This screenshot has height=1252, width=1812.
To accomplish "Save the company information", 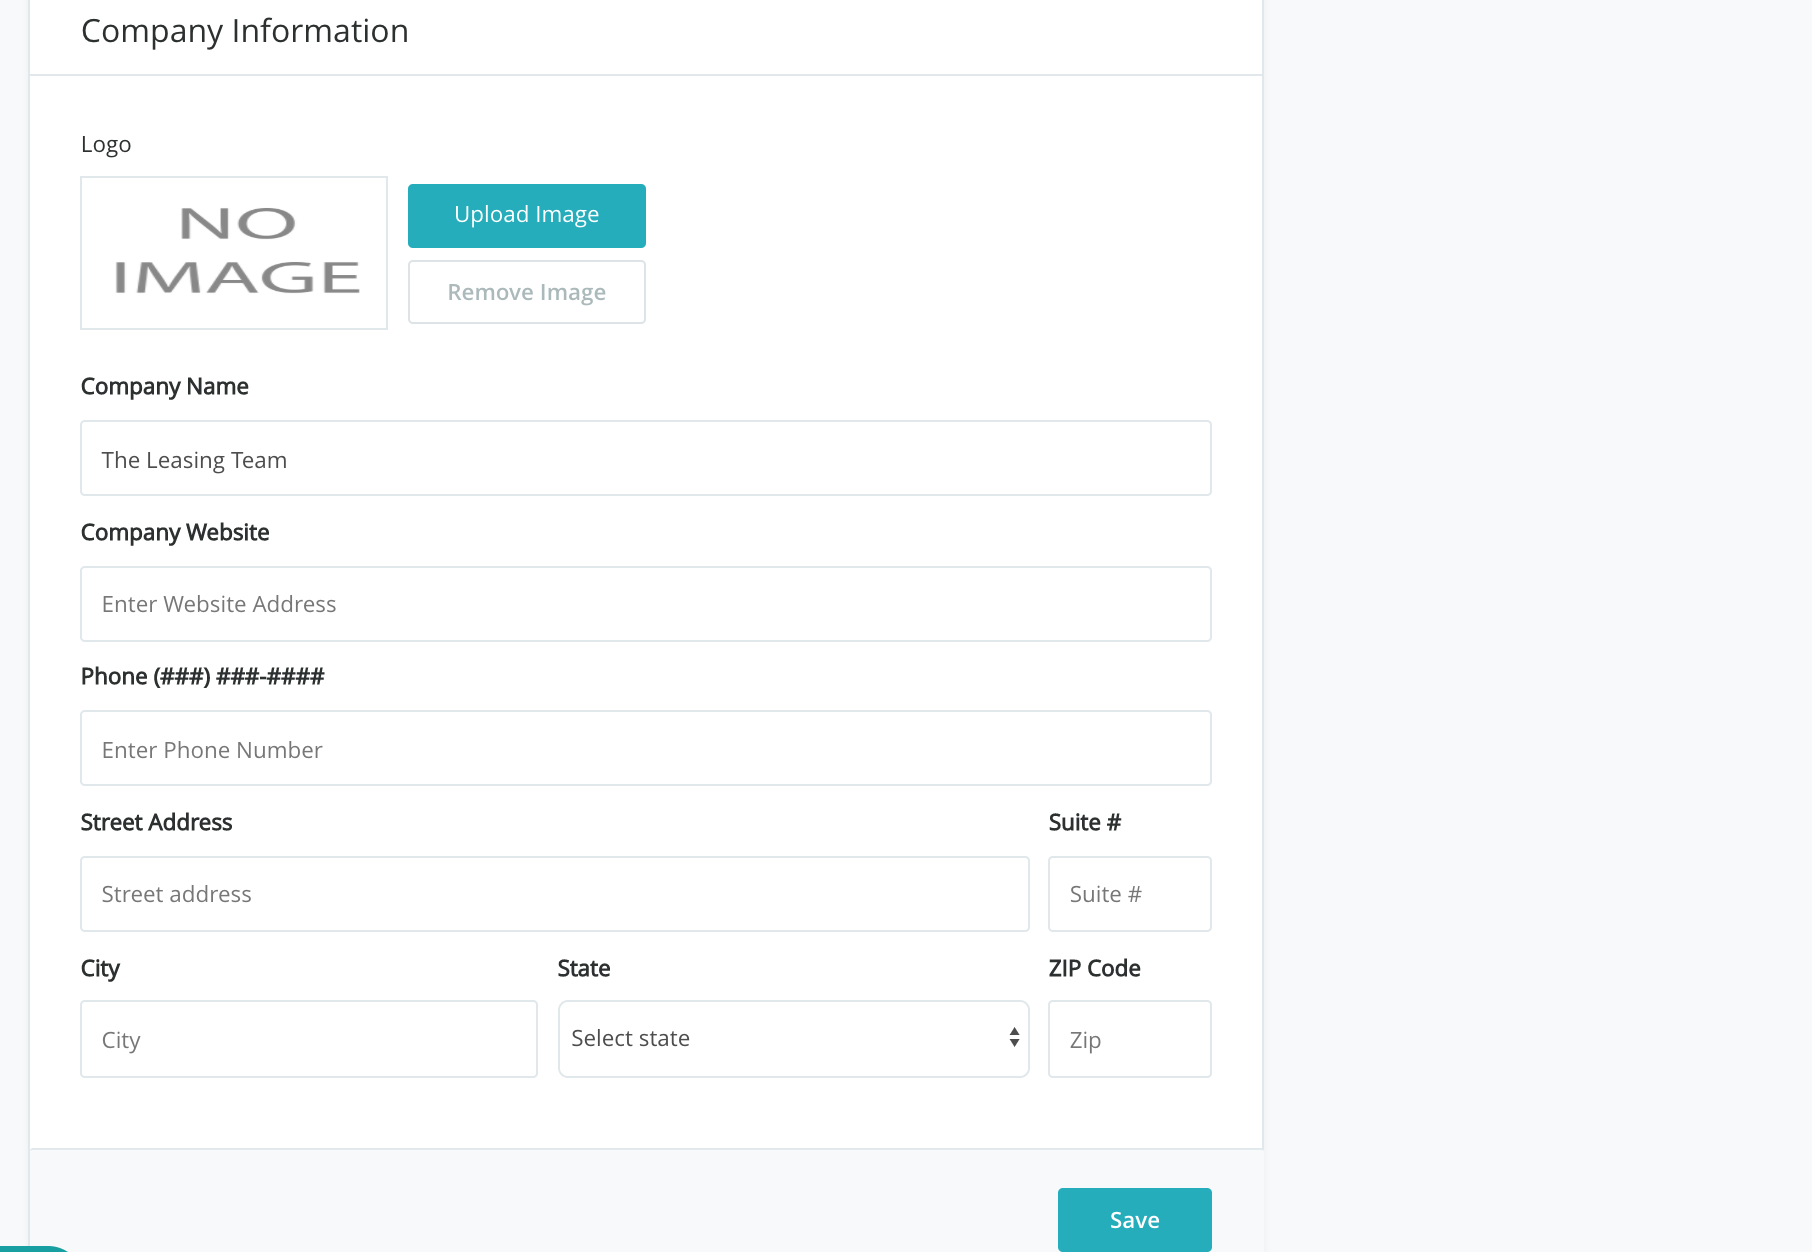I will pyautogui.click(x=1134, y=1220).
